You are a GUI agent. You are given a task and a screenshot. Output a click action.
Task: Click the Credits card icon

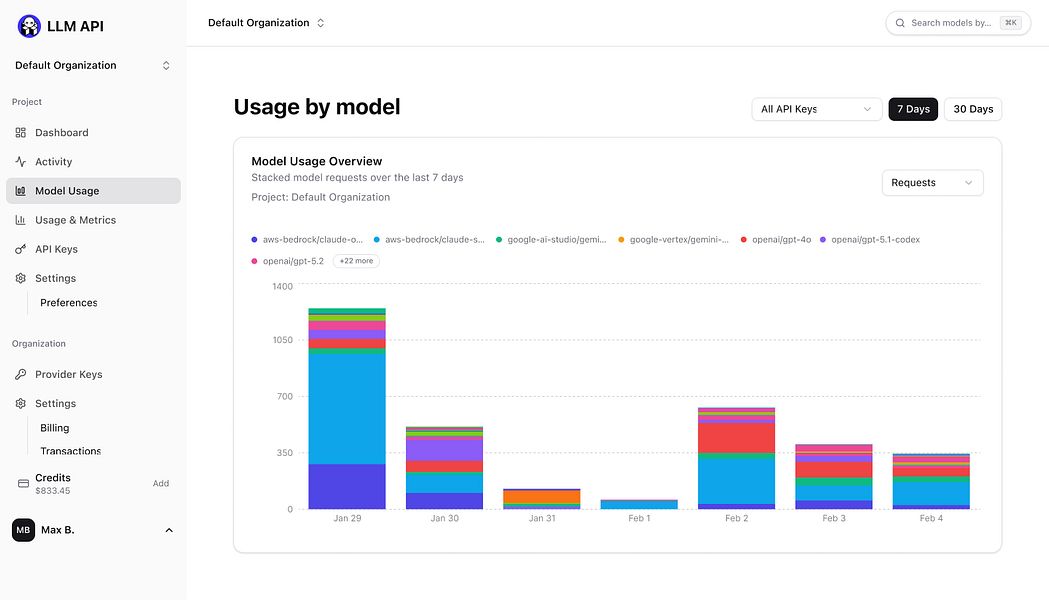(x=23, y=484)
